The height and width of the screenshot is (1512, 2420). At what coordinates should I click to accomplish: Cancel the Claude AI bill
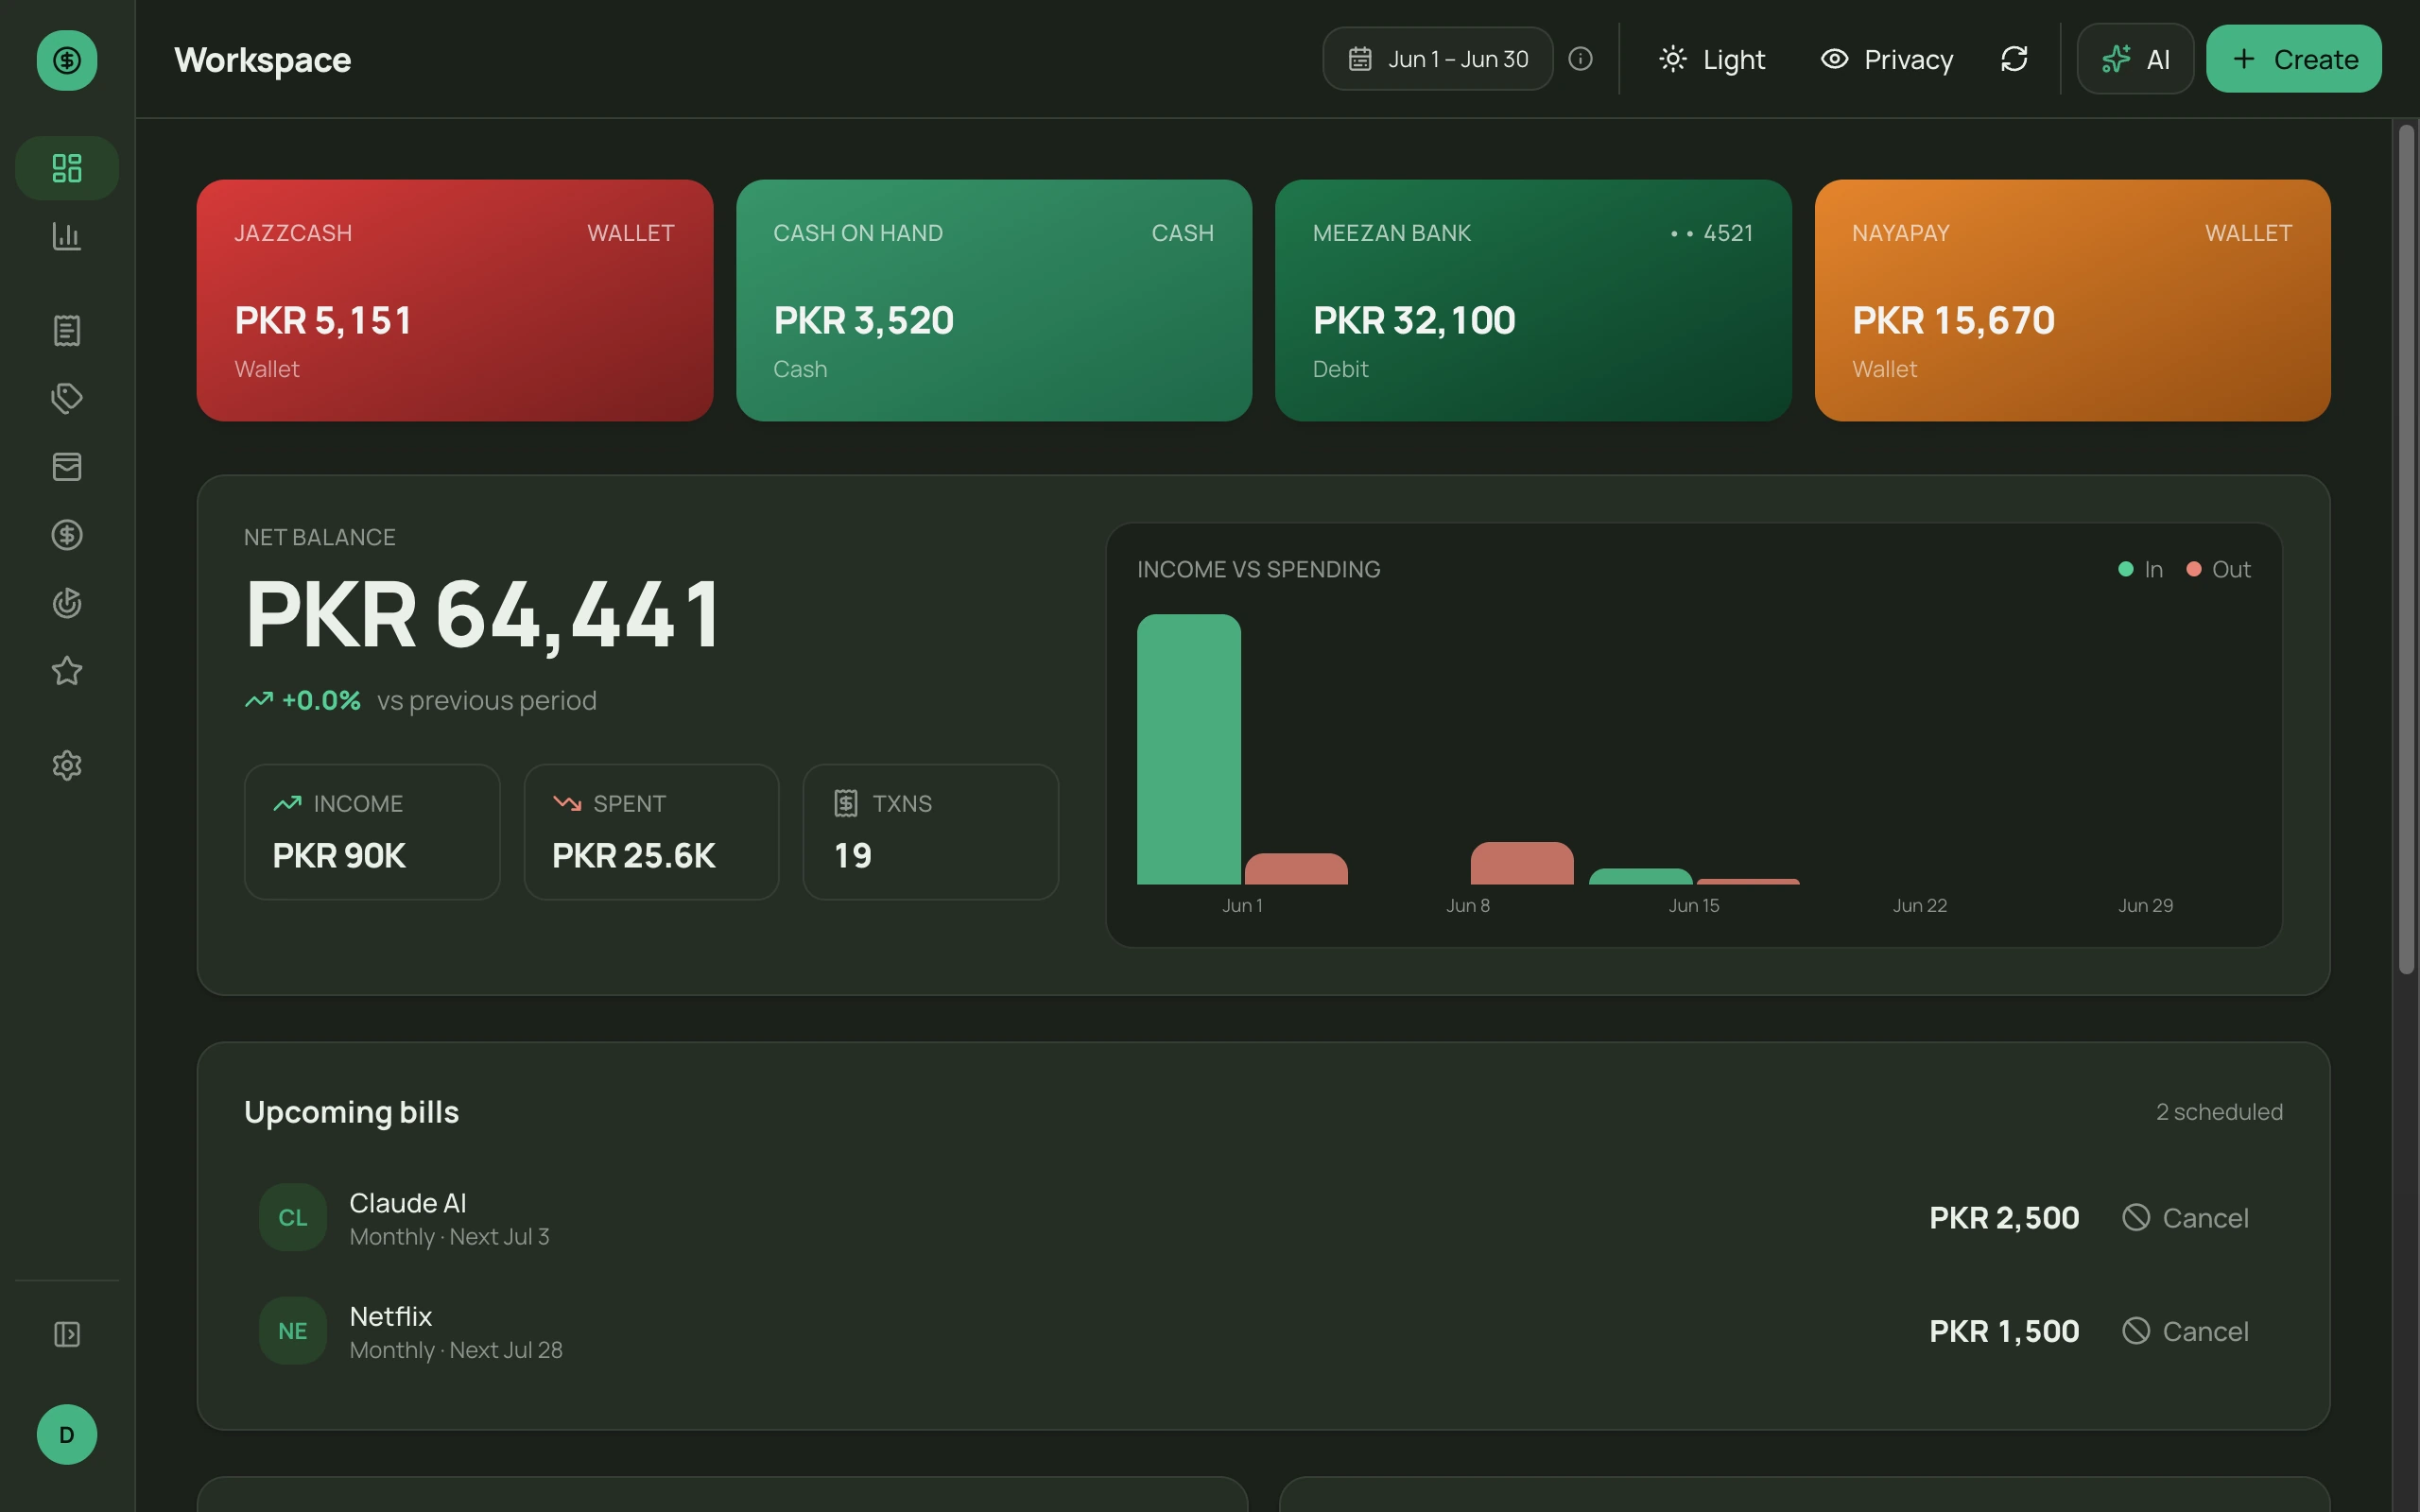click(x=2185, y=1218)
